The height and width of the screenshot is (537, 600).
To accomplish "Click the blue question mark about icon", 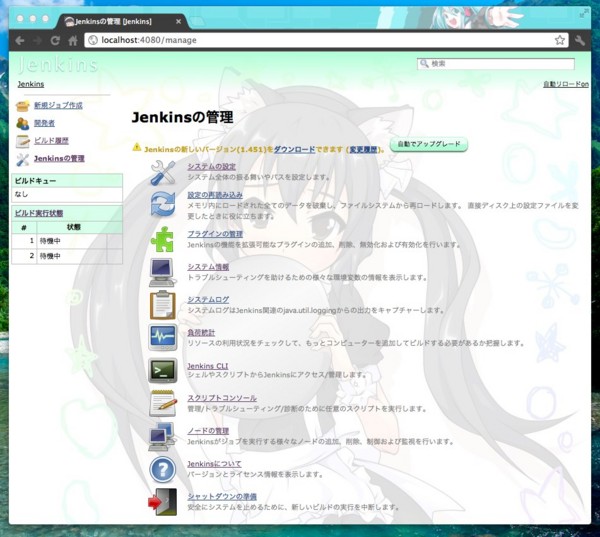I will click(x=163, y=469).
